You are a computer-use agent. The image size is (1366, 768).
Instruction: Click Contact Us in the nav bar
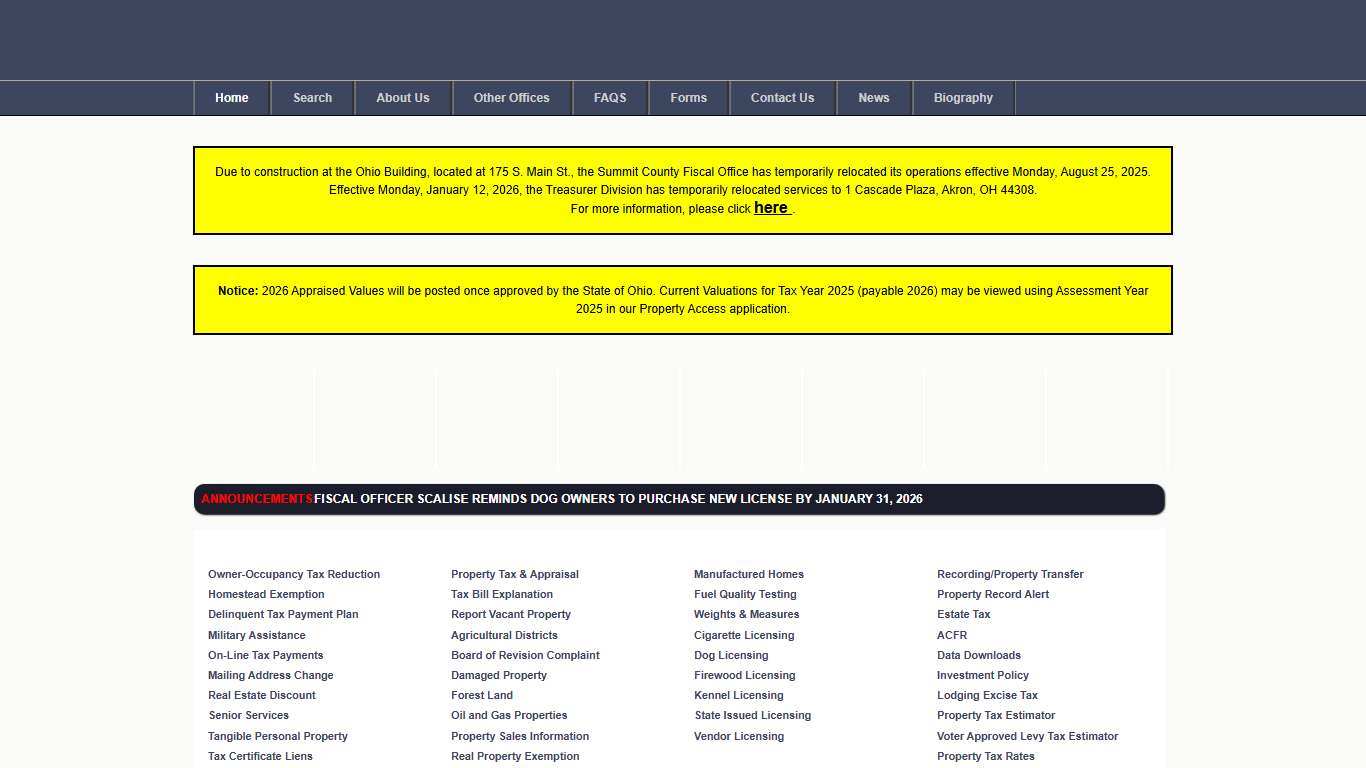click(x=782, y=98)
